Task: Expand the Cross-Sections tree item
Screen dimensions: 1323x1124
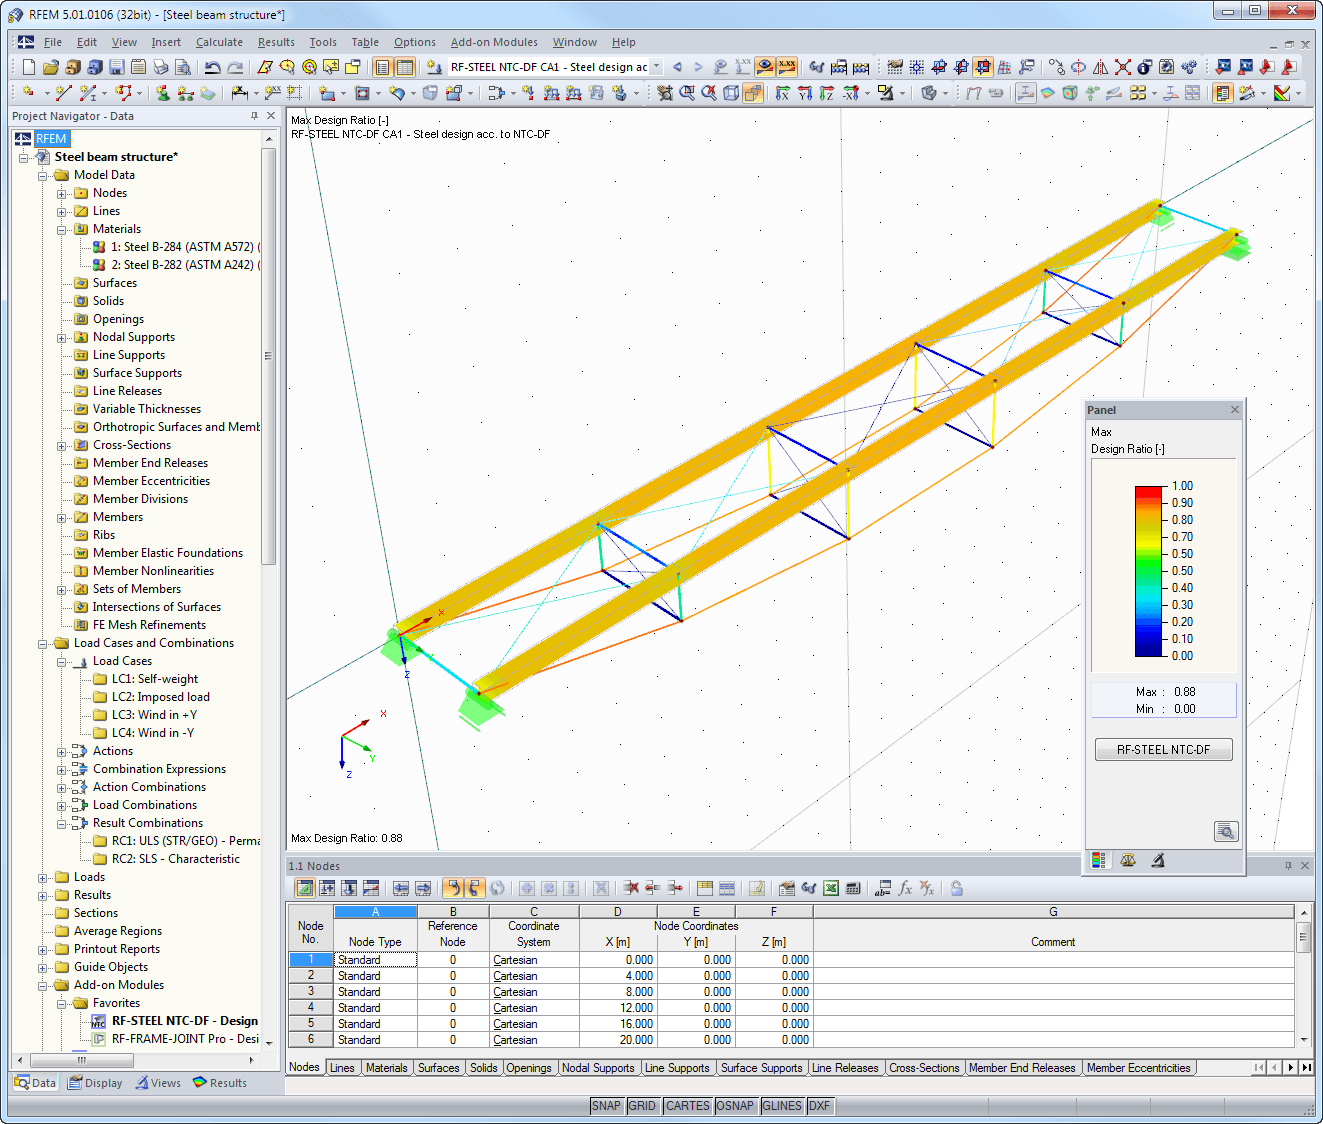Action: tap(62, 446)
